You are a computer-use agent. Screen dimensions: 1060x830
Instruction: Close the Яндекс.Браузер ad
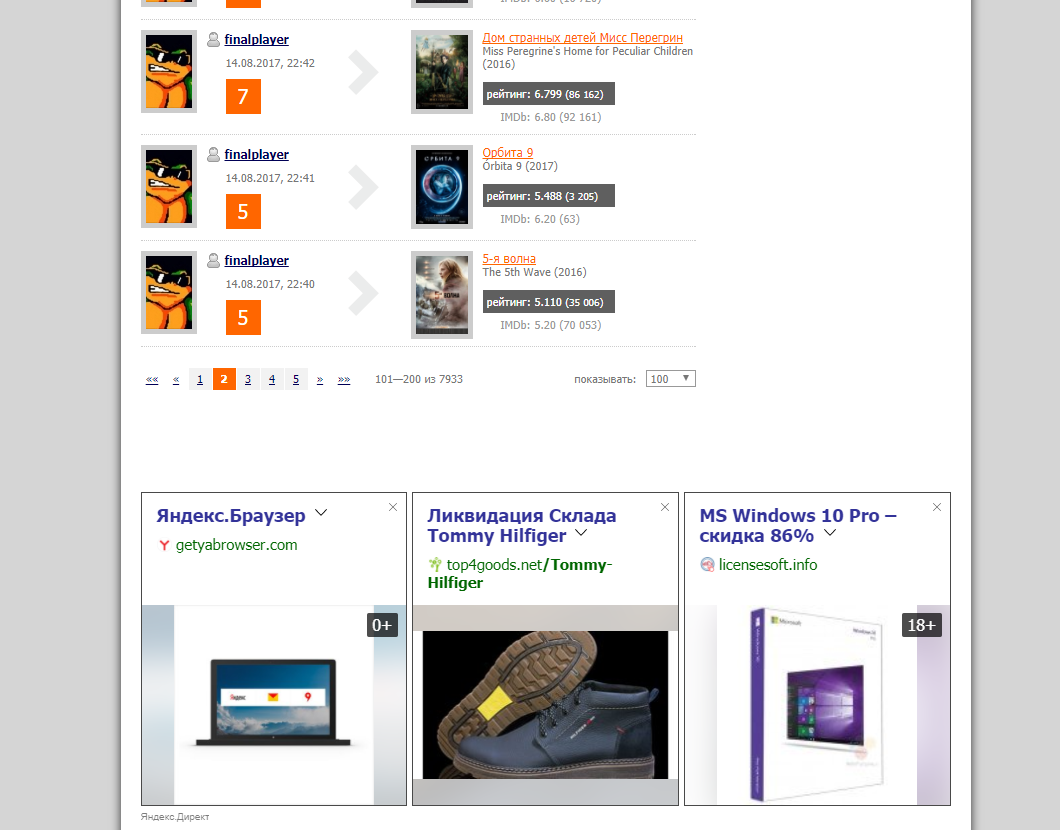(x=393, y=507)
